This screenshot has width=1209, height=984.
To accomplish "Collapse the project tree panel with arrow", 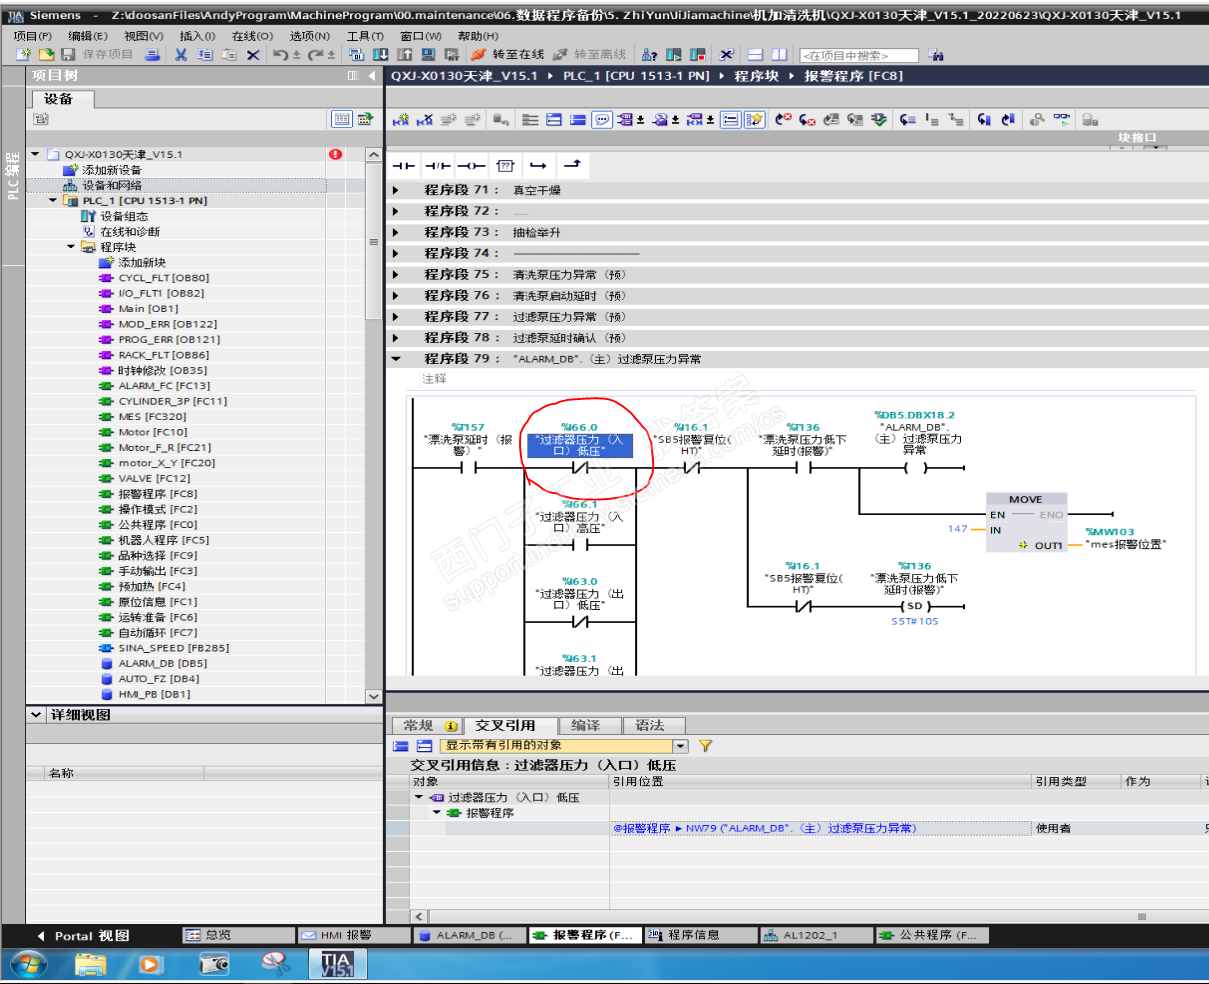I will 373,76.
